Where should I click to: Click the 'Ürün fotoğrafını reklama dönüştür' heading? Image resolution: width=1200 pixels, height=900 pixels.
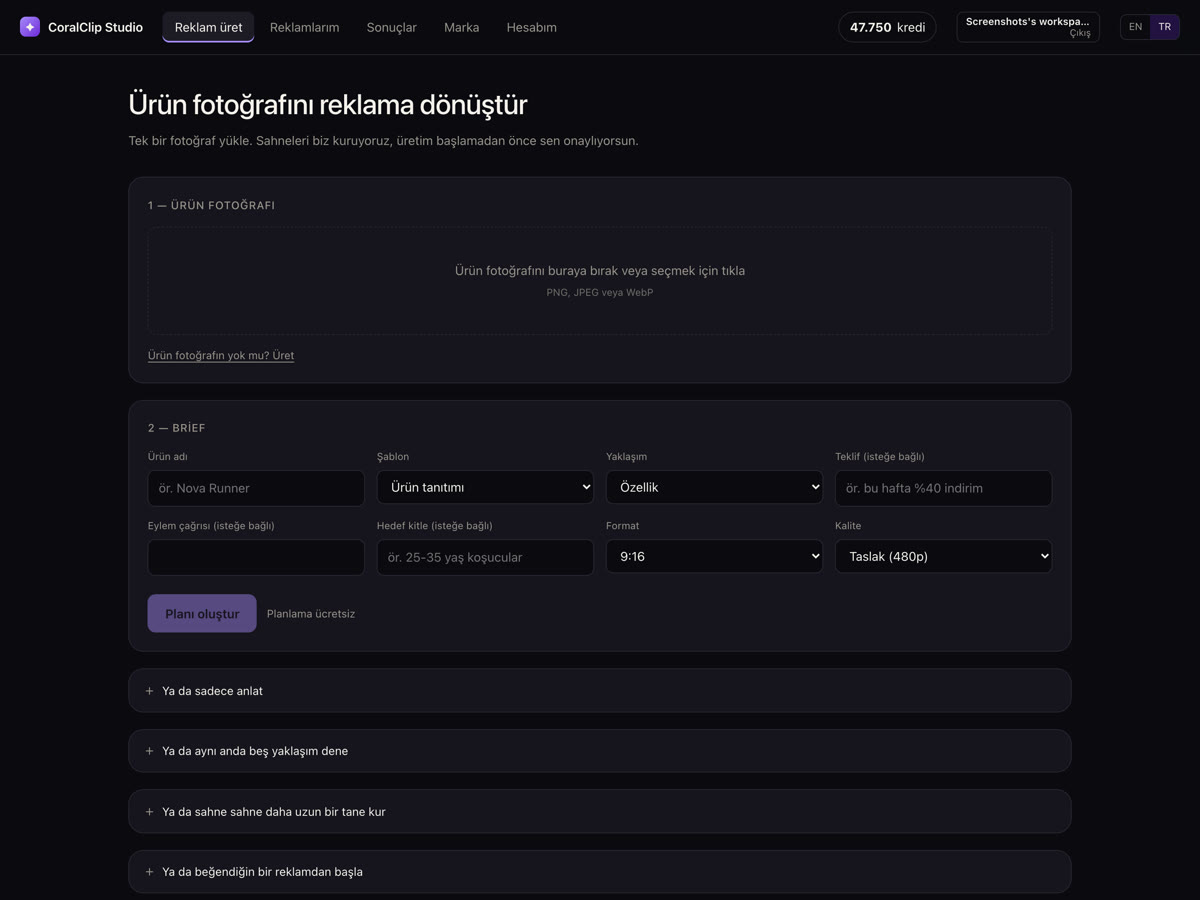[x=328, y=104]
